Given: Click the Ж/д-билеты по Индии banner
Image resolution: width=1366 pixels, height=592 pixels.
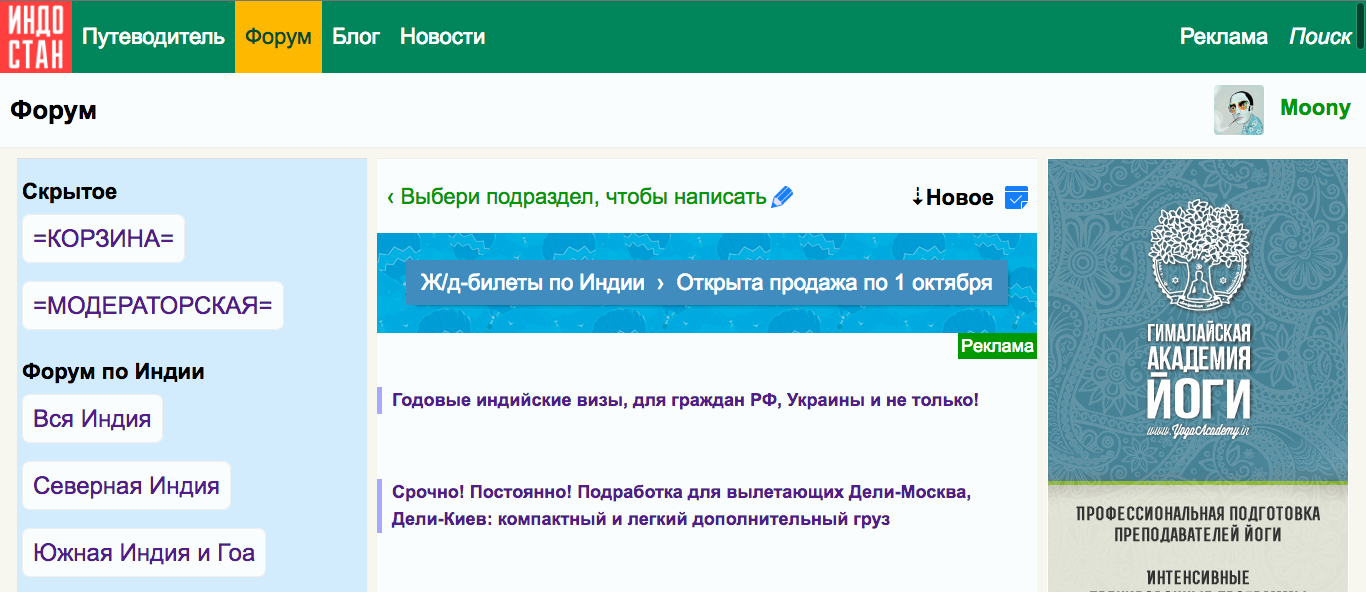Looking at the screenshot, I should click(706, 283).
